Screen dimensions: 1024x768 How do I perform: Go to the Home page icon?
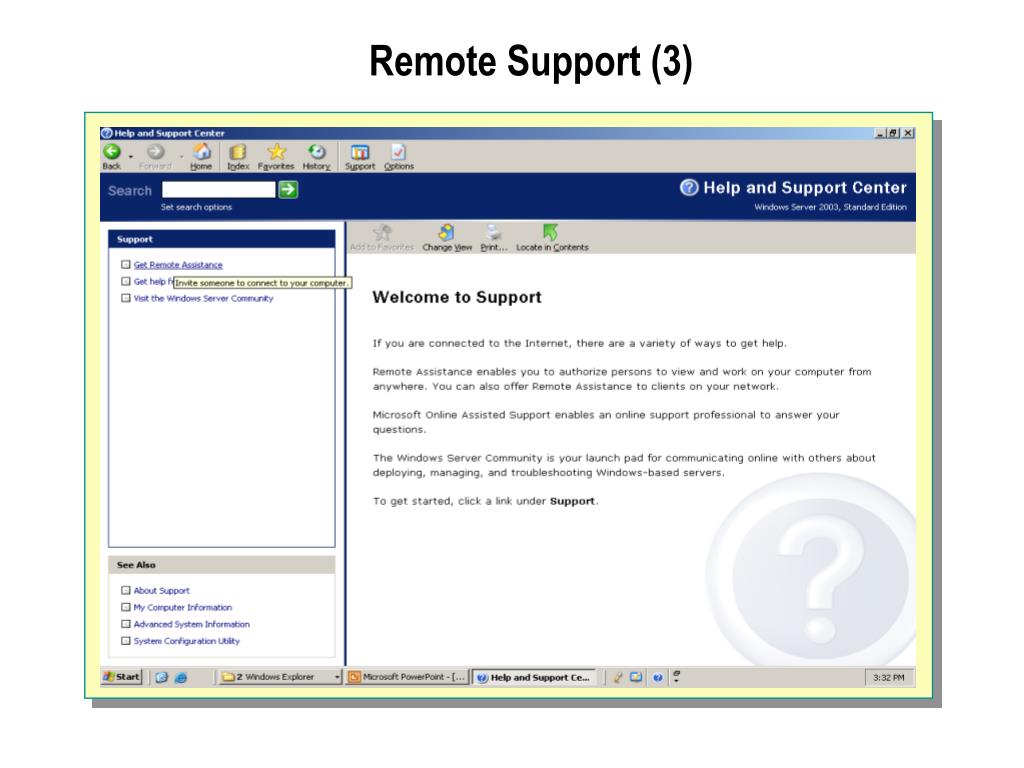pyautogui.click(x=201, y=152)
